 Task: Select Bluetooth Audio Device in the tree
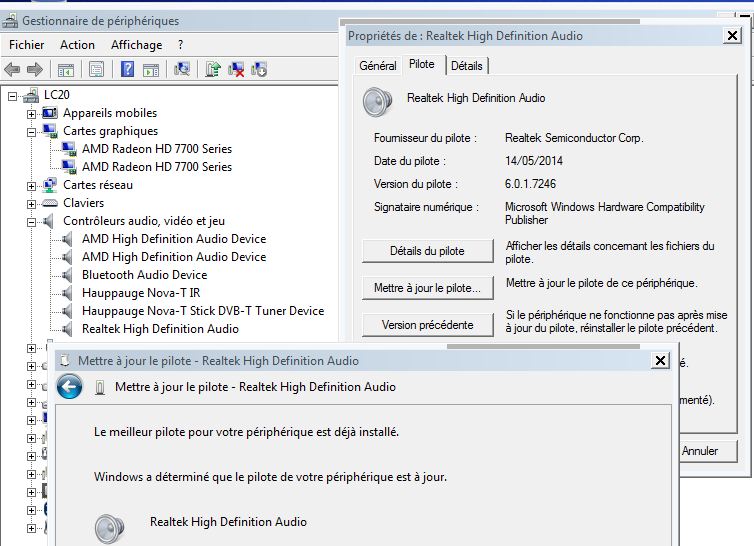pyautogui.click(x=144, y=275)
